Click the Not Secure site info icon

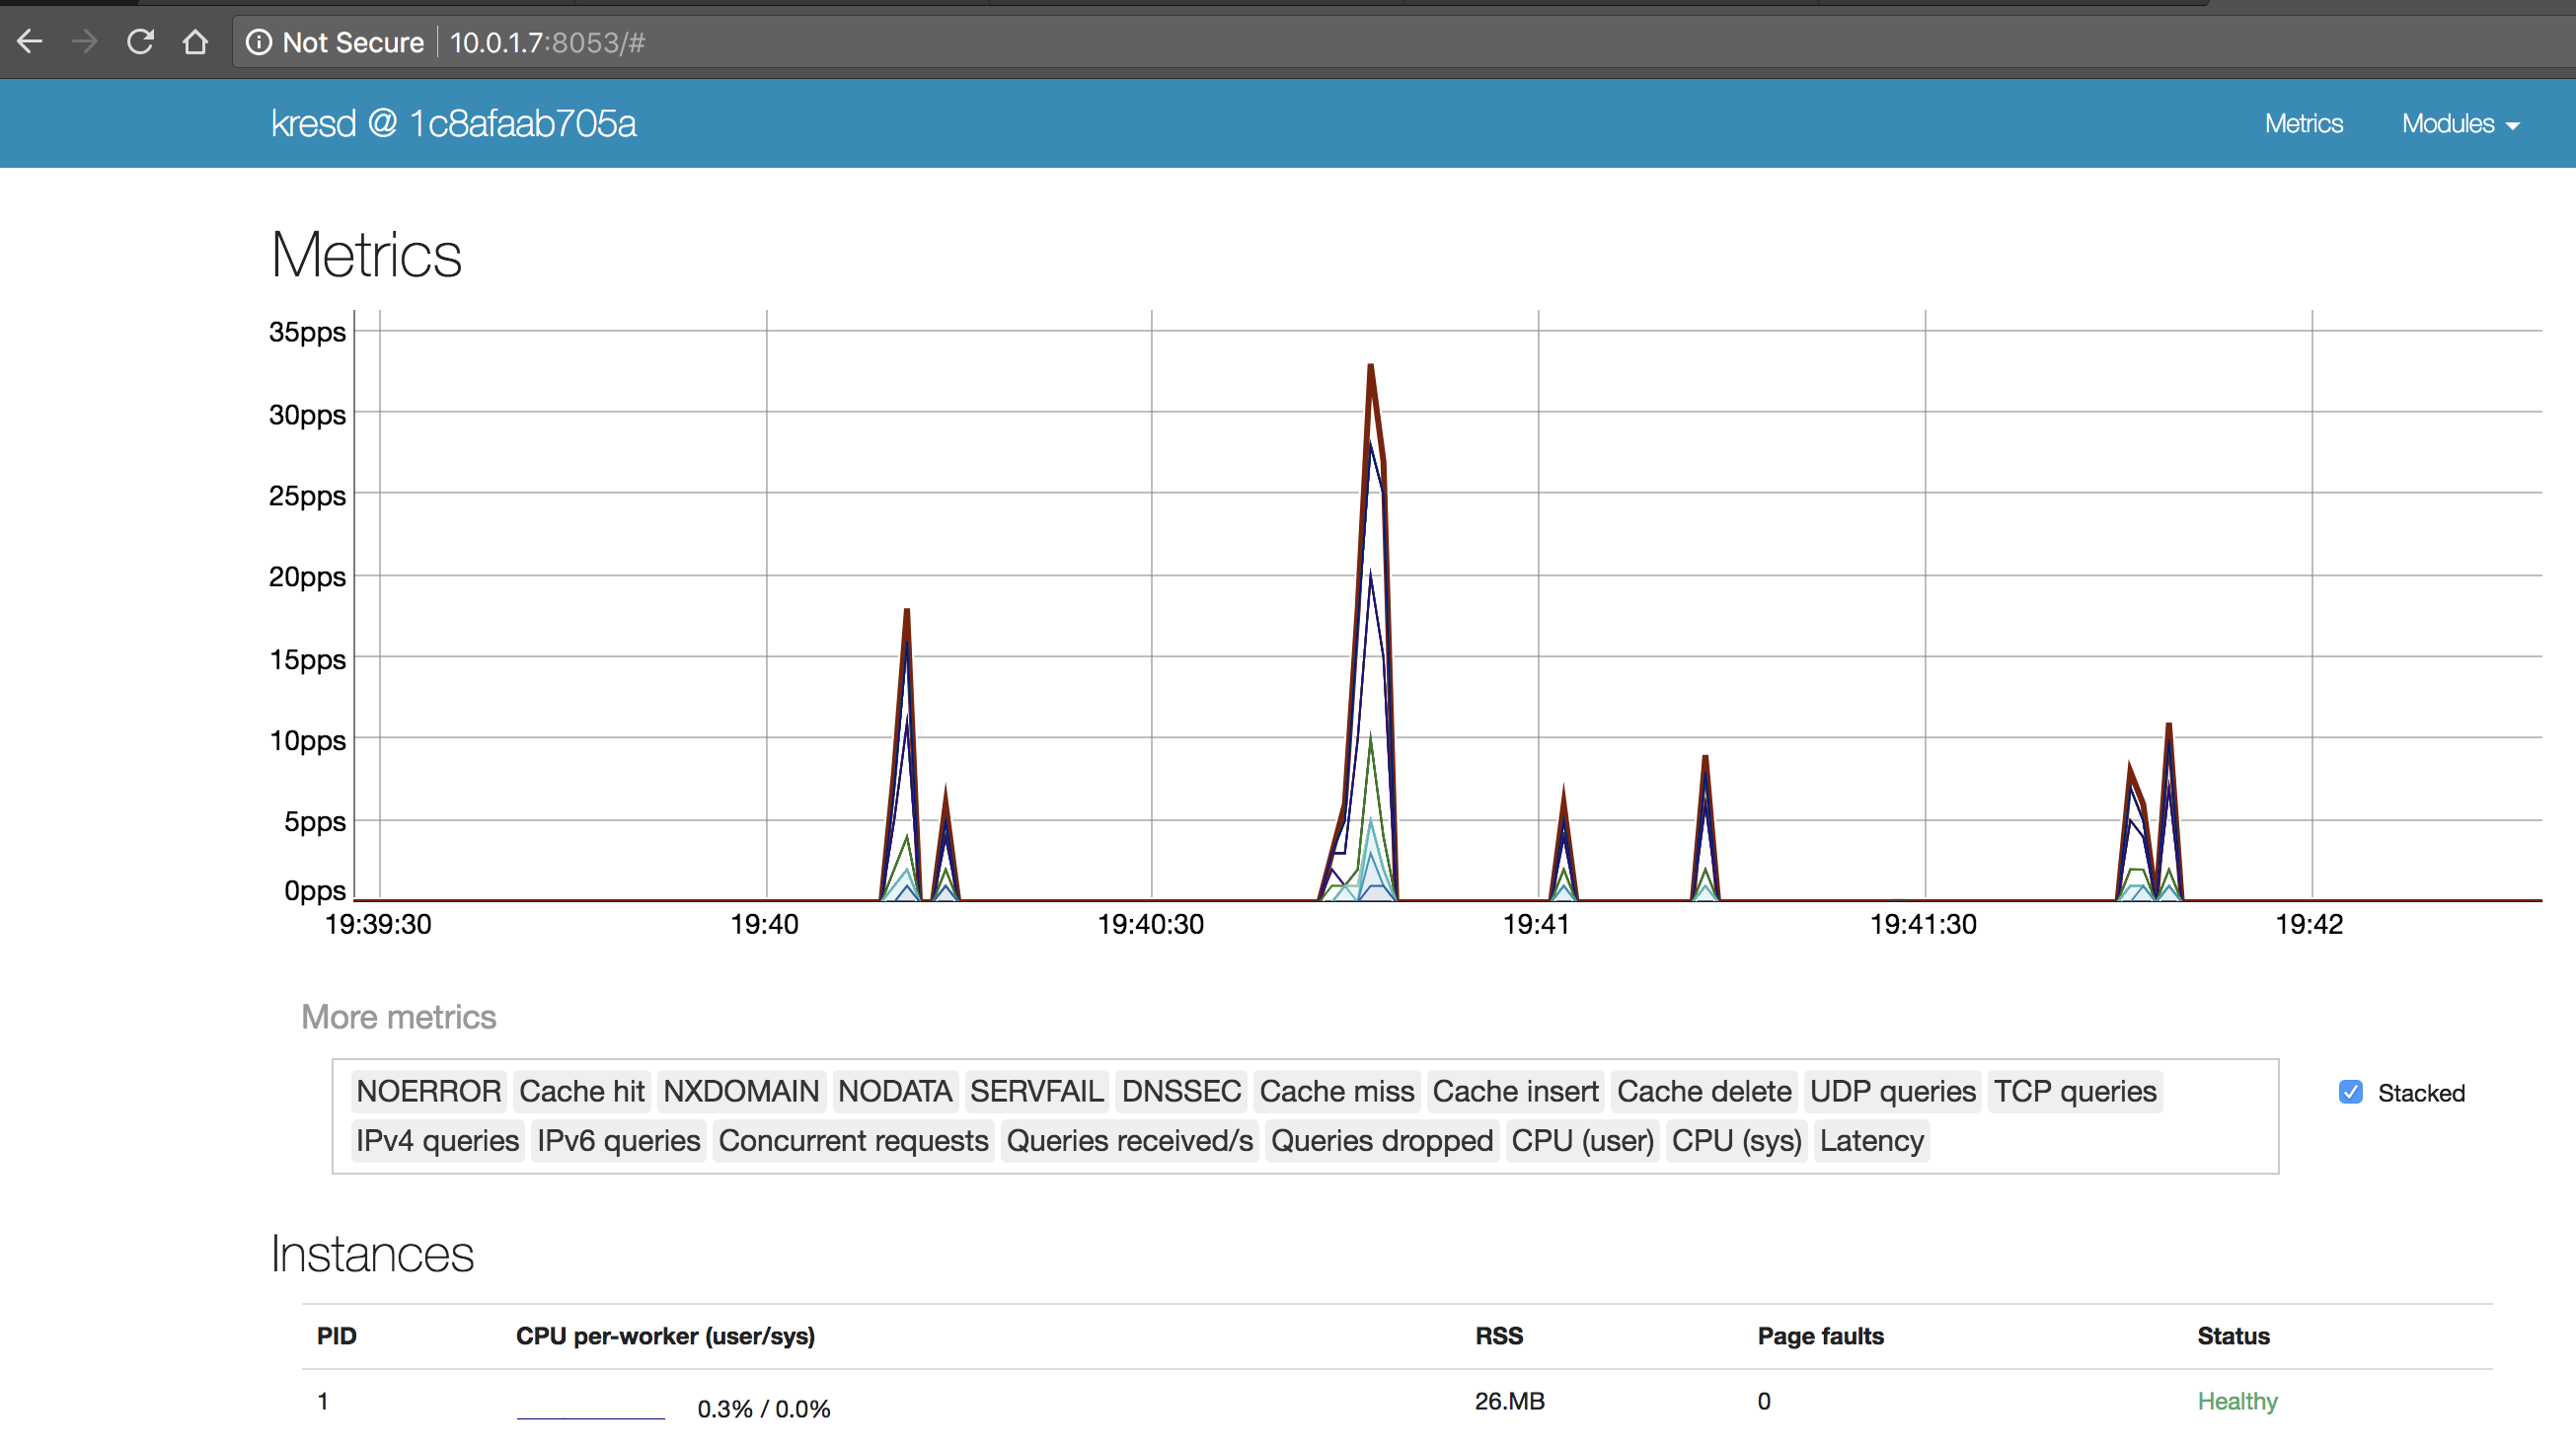(x=259, y=42)
